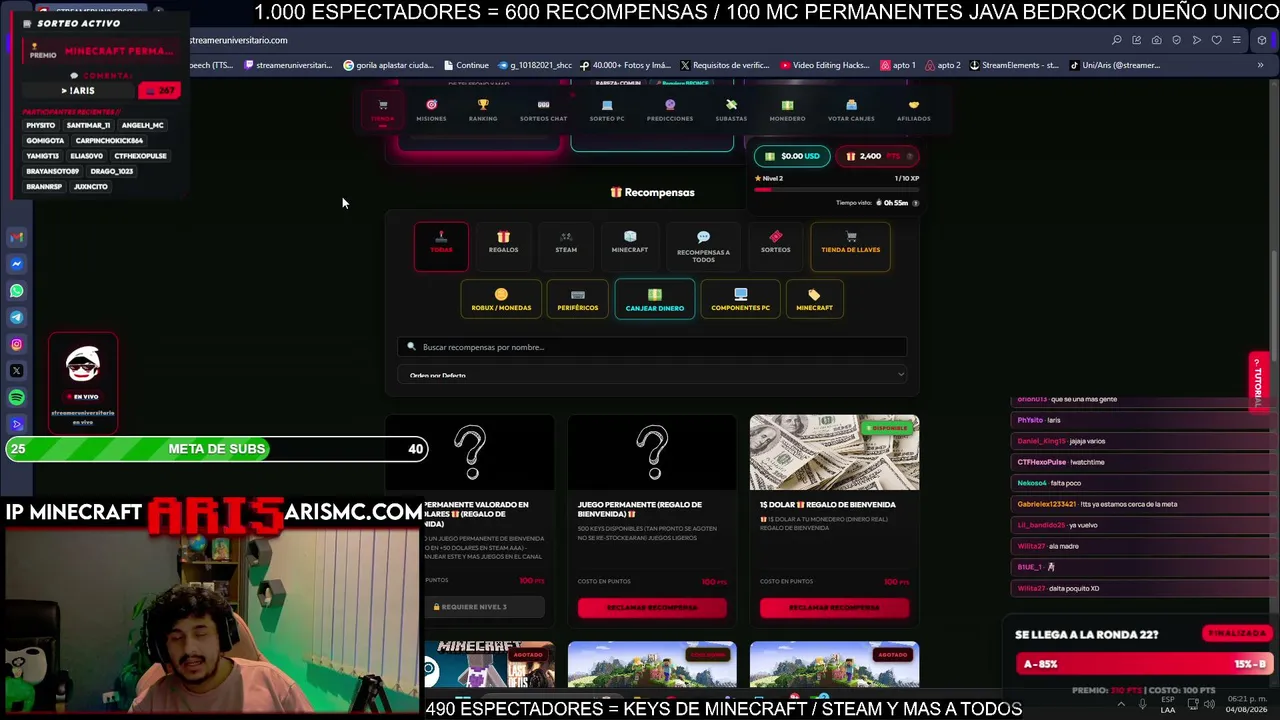
Task: Filter rewards by Sorteos
Action: [775, 246]
